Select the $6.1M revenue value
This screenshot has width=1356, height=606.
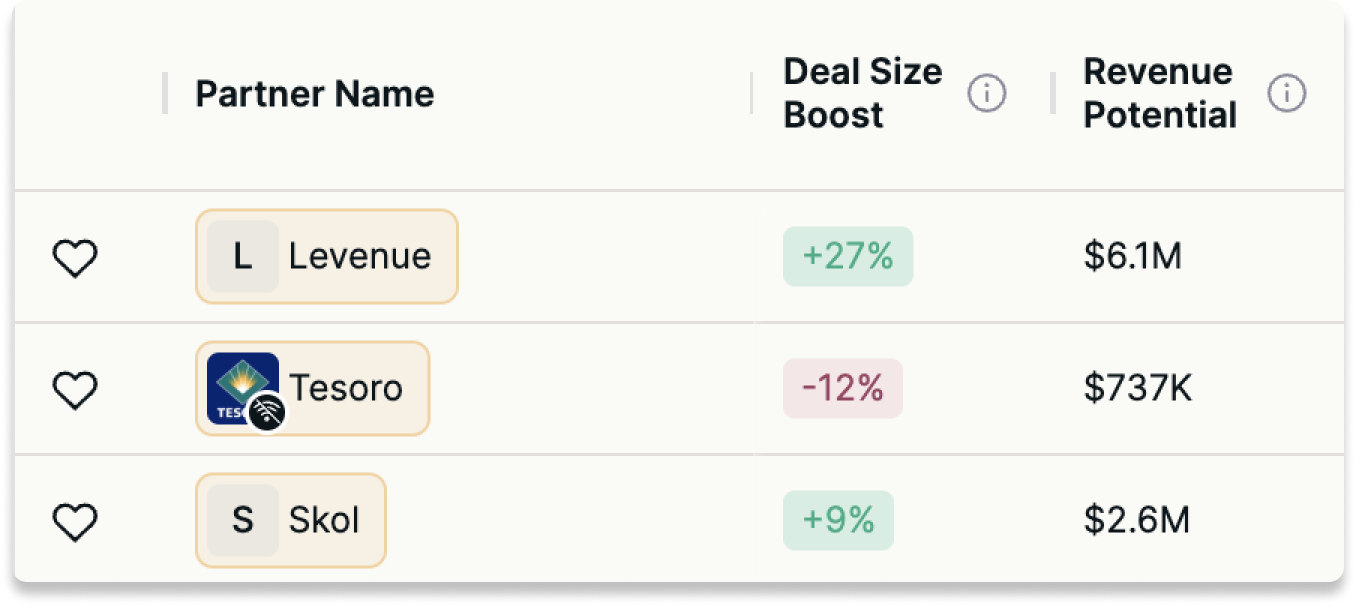pos(1132,257)
